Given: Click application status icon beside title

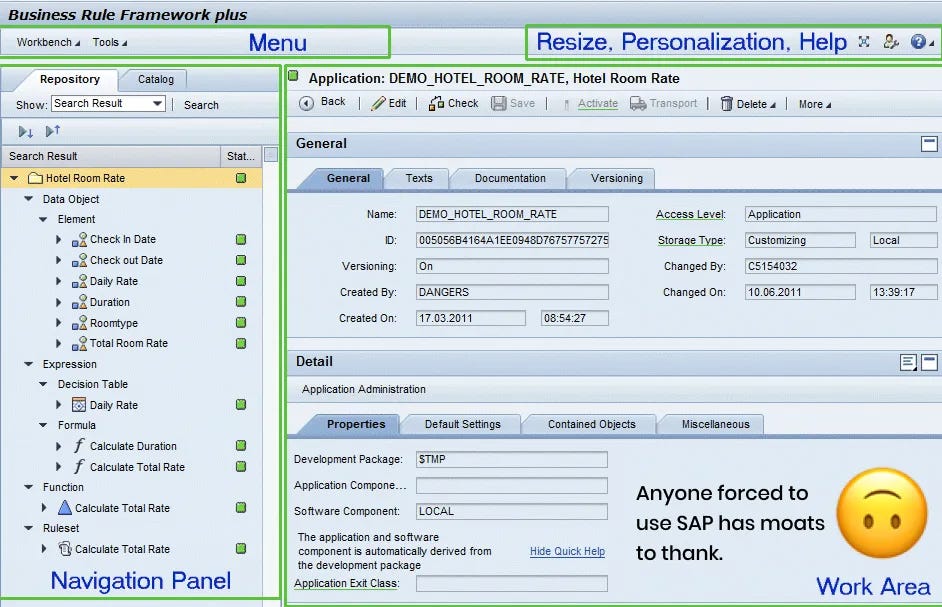Looking at the screenshot, I should pos(293,76).
